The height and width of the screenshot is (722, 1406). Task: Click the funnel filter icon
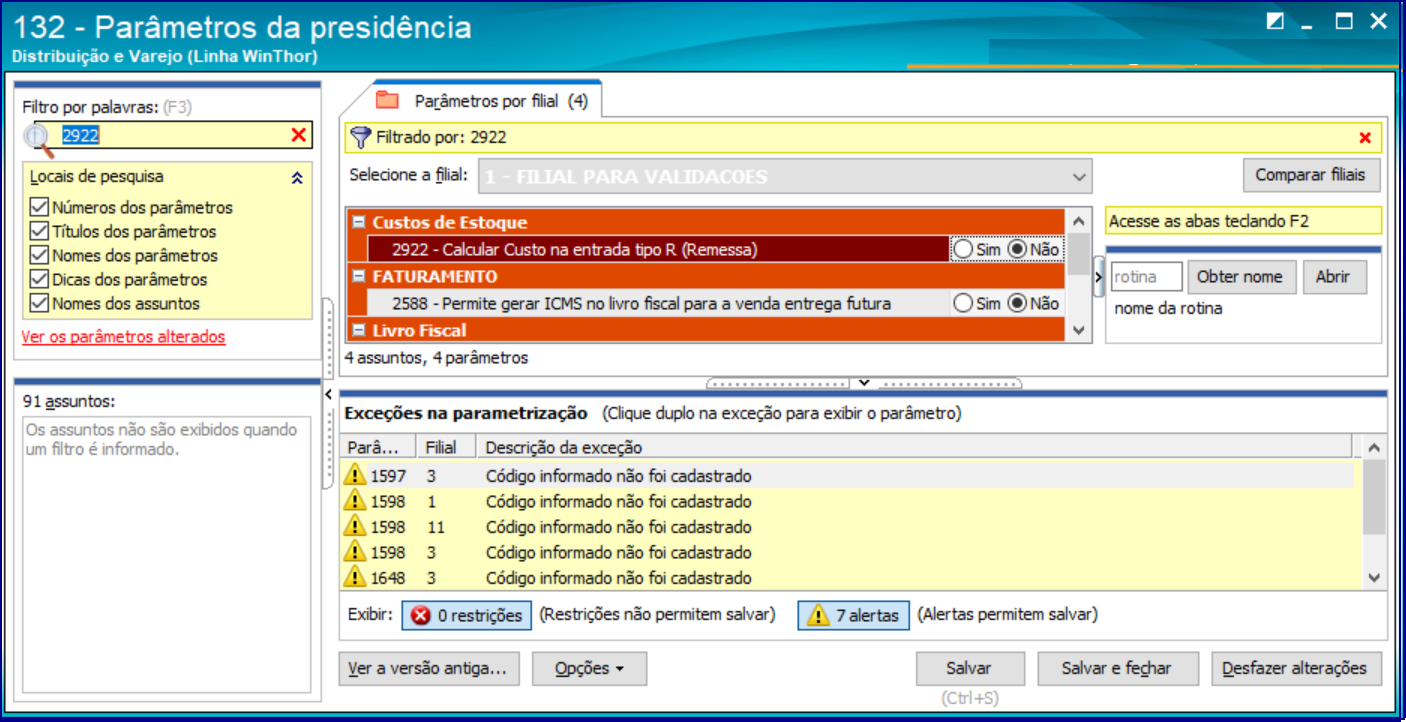pyautogui.click(x=361, y=137)
